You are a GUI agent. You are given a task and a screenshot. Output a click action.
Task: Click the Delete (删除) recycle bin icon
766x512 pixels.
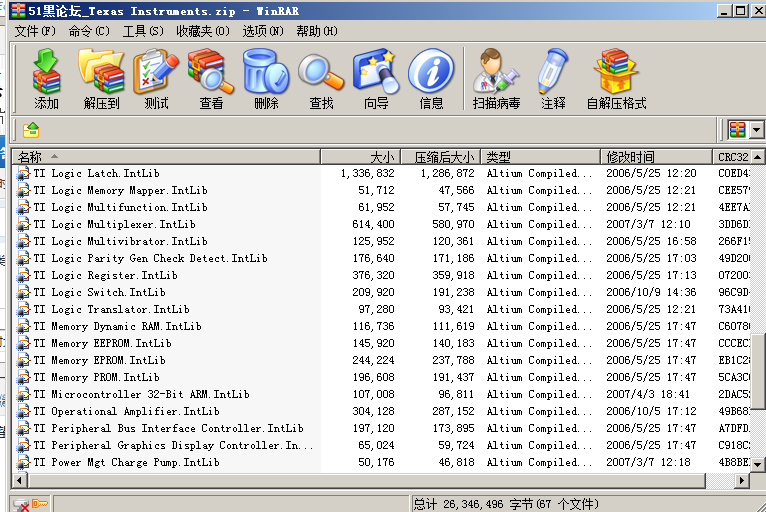pos(266,78)
